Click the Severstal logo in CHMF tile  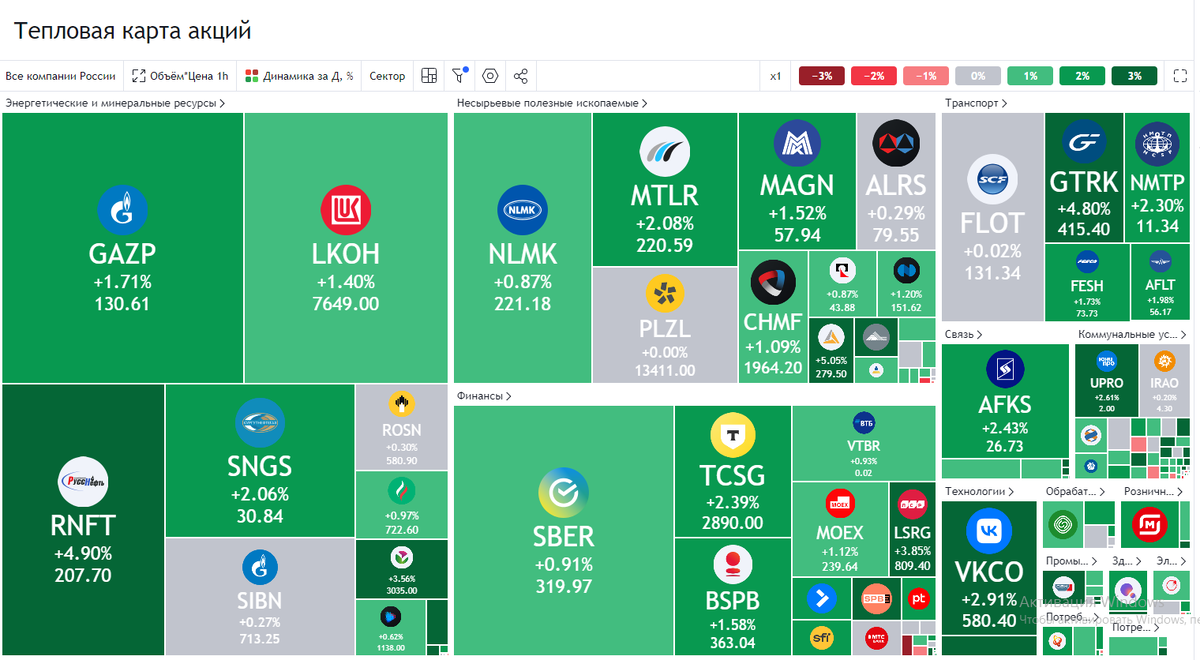pos(773,284)
